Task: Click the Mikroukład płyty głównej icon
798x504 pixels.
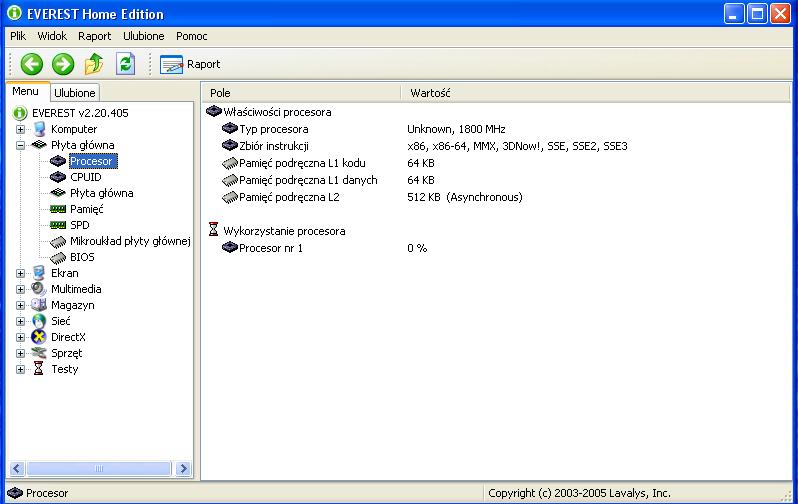Action: click(x=58, y=241)
